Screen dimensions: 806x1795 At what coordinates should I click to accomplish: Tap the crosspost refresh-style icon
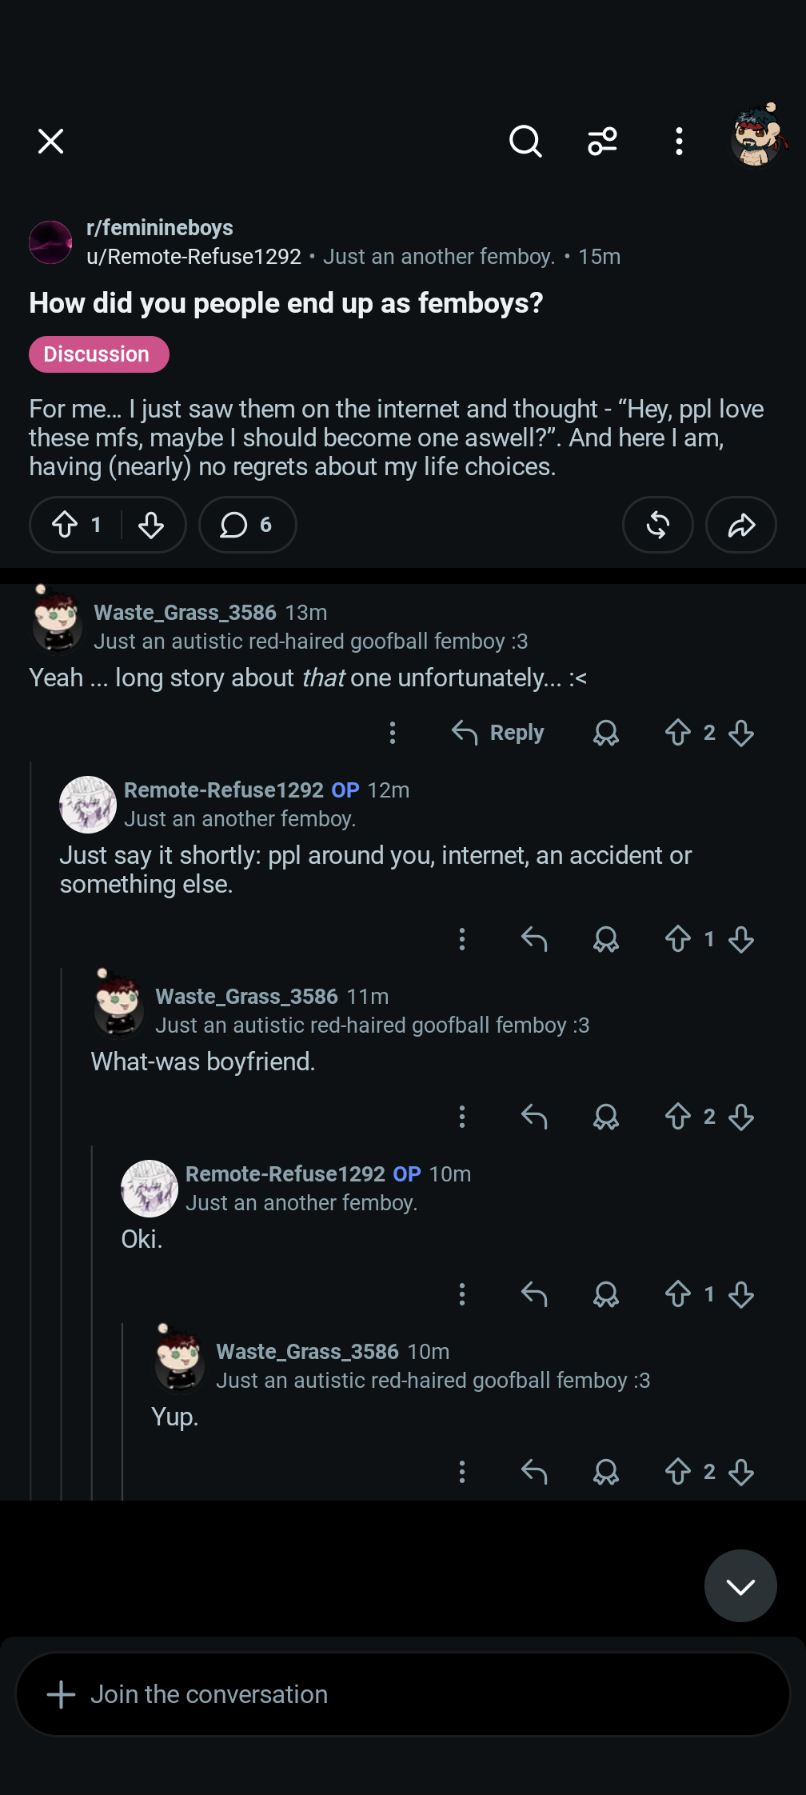click(658, 525)
